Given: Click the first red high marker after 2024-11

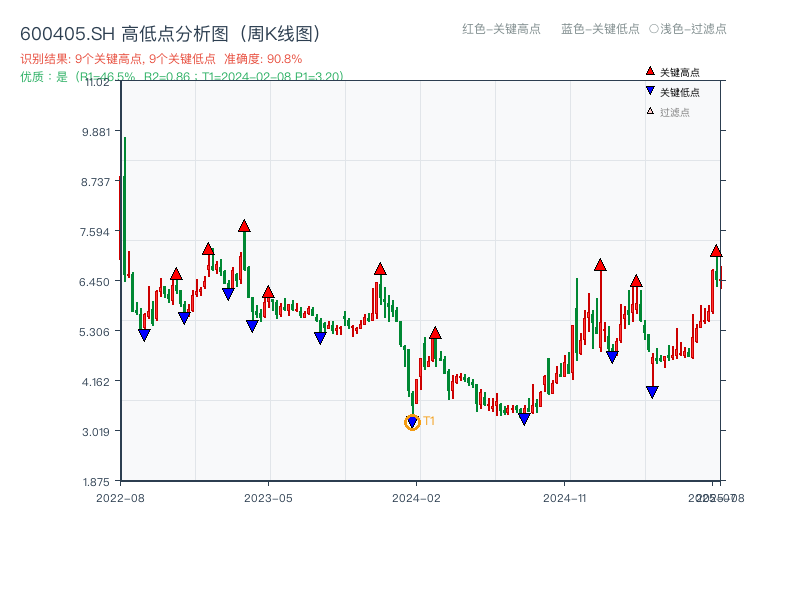Looking at the screenshot, I should coord(600,265).
